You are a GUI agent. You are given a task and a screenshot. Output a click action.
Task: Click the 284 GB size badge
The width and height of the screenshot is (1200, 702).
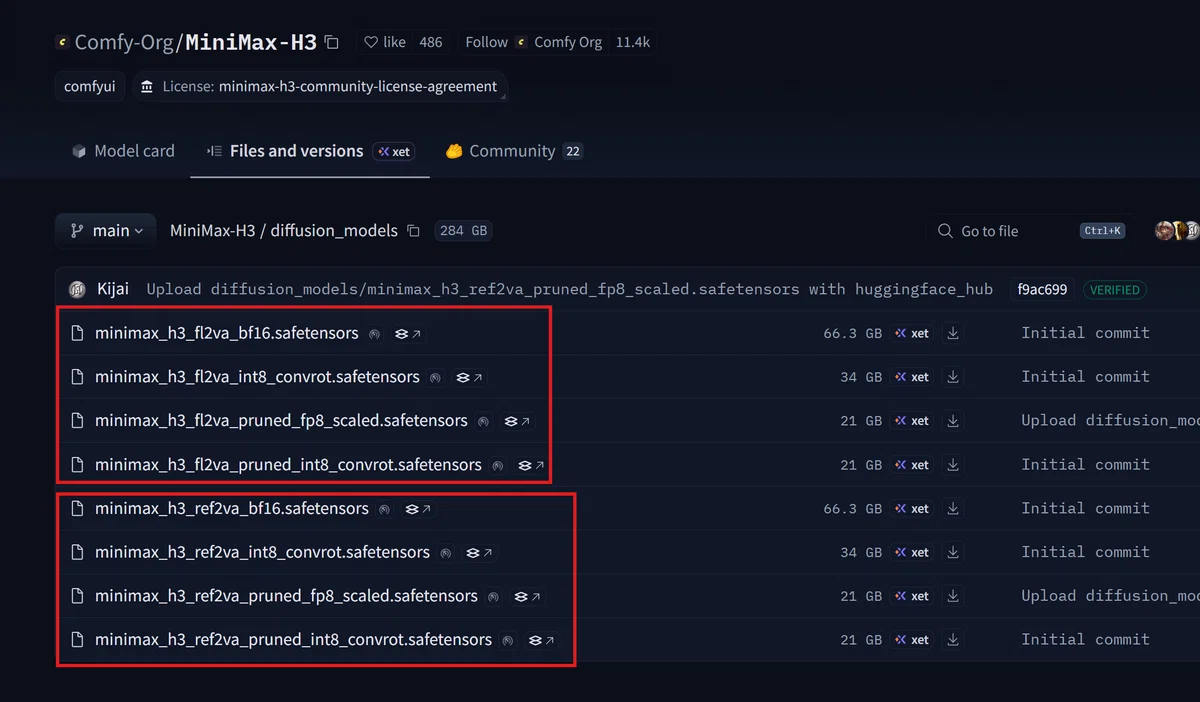click(x=464, y=231)
